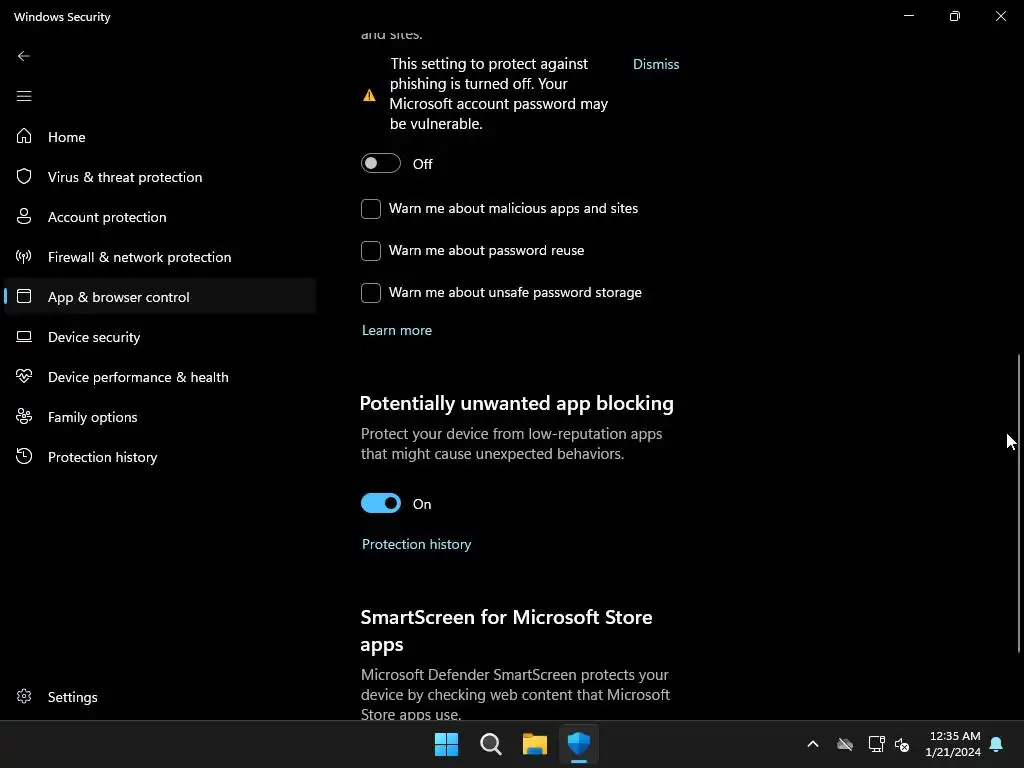
Task: Turn on phishing protection toggle
Action: click(x=381, y=163)
